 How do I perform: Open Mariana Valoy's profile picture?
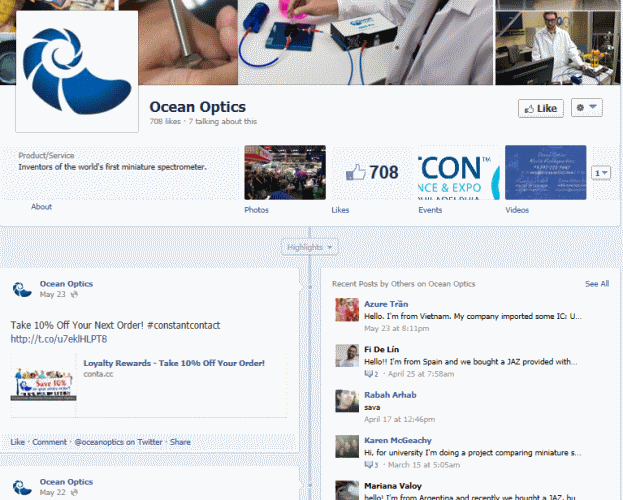click(347, 490)
